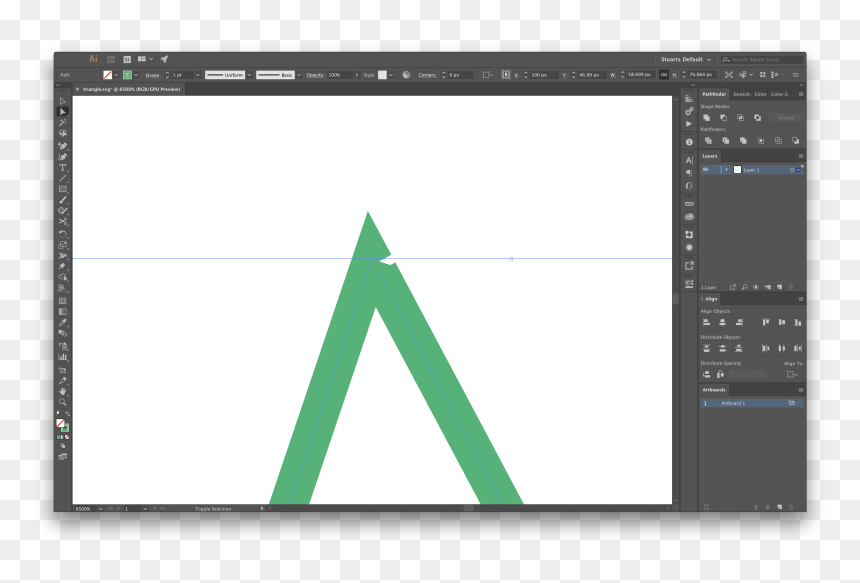Expand Layer 1 contents arrow
The image size is (860, 583).
727,170
